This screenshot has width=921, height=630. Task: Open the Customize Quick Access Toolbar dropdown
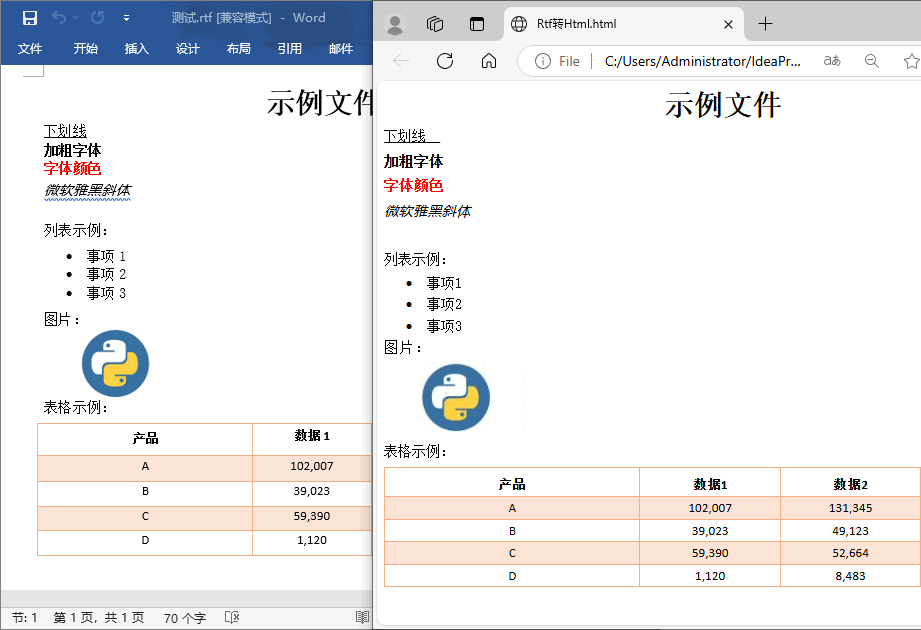click(126, 18)
